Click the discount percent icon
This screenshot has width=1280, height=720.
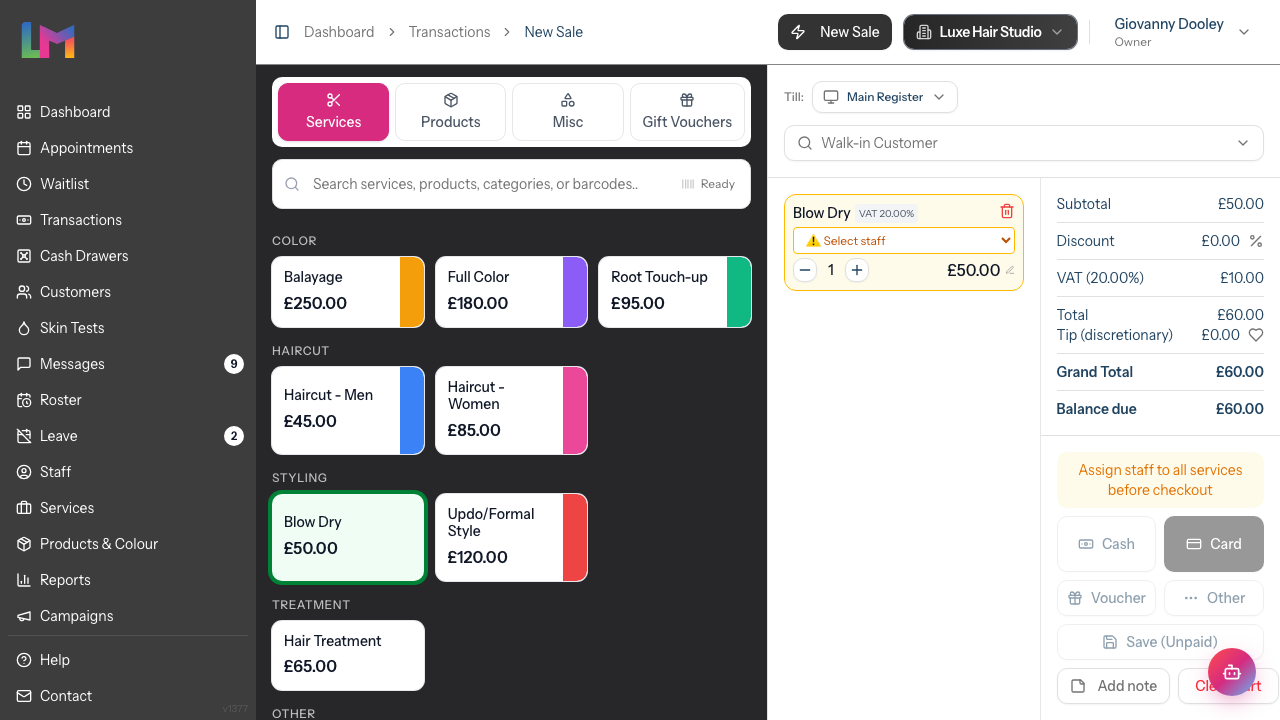click(x=1256, y=241)
